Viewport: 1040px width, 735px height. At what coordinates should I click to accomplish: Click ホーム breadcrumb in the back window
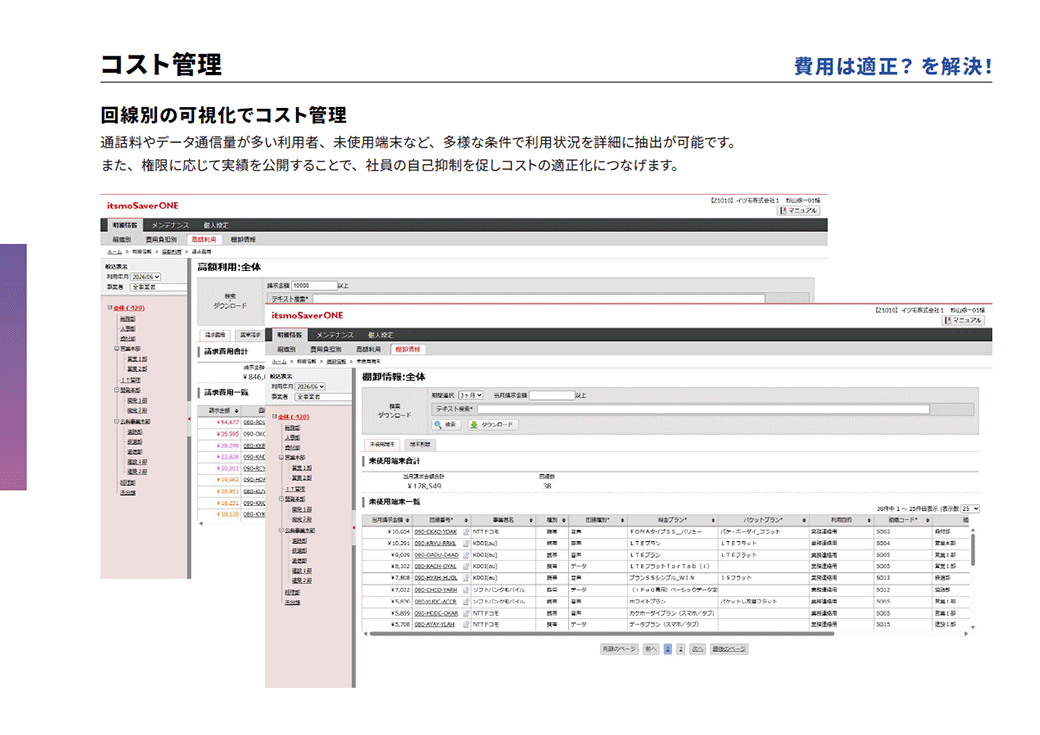(115, 252)
